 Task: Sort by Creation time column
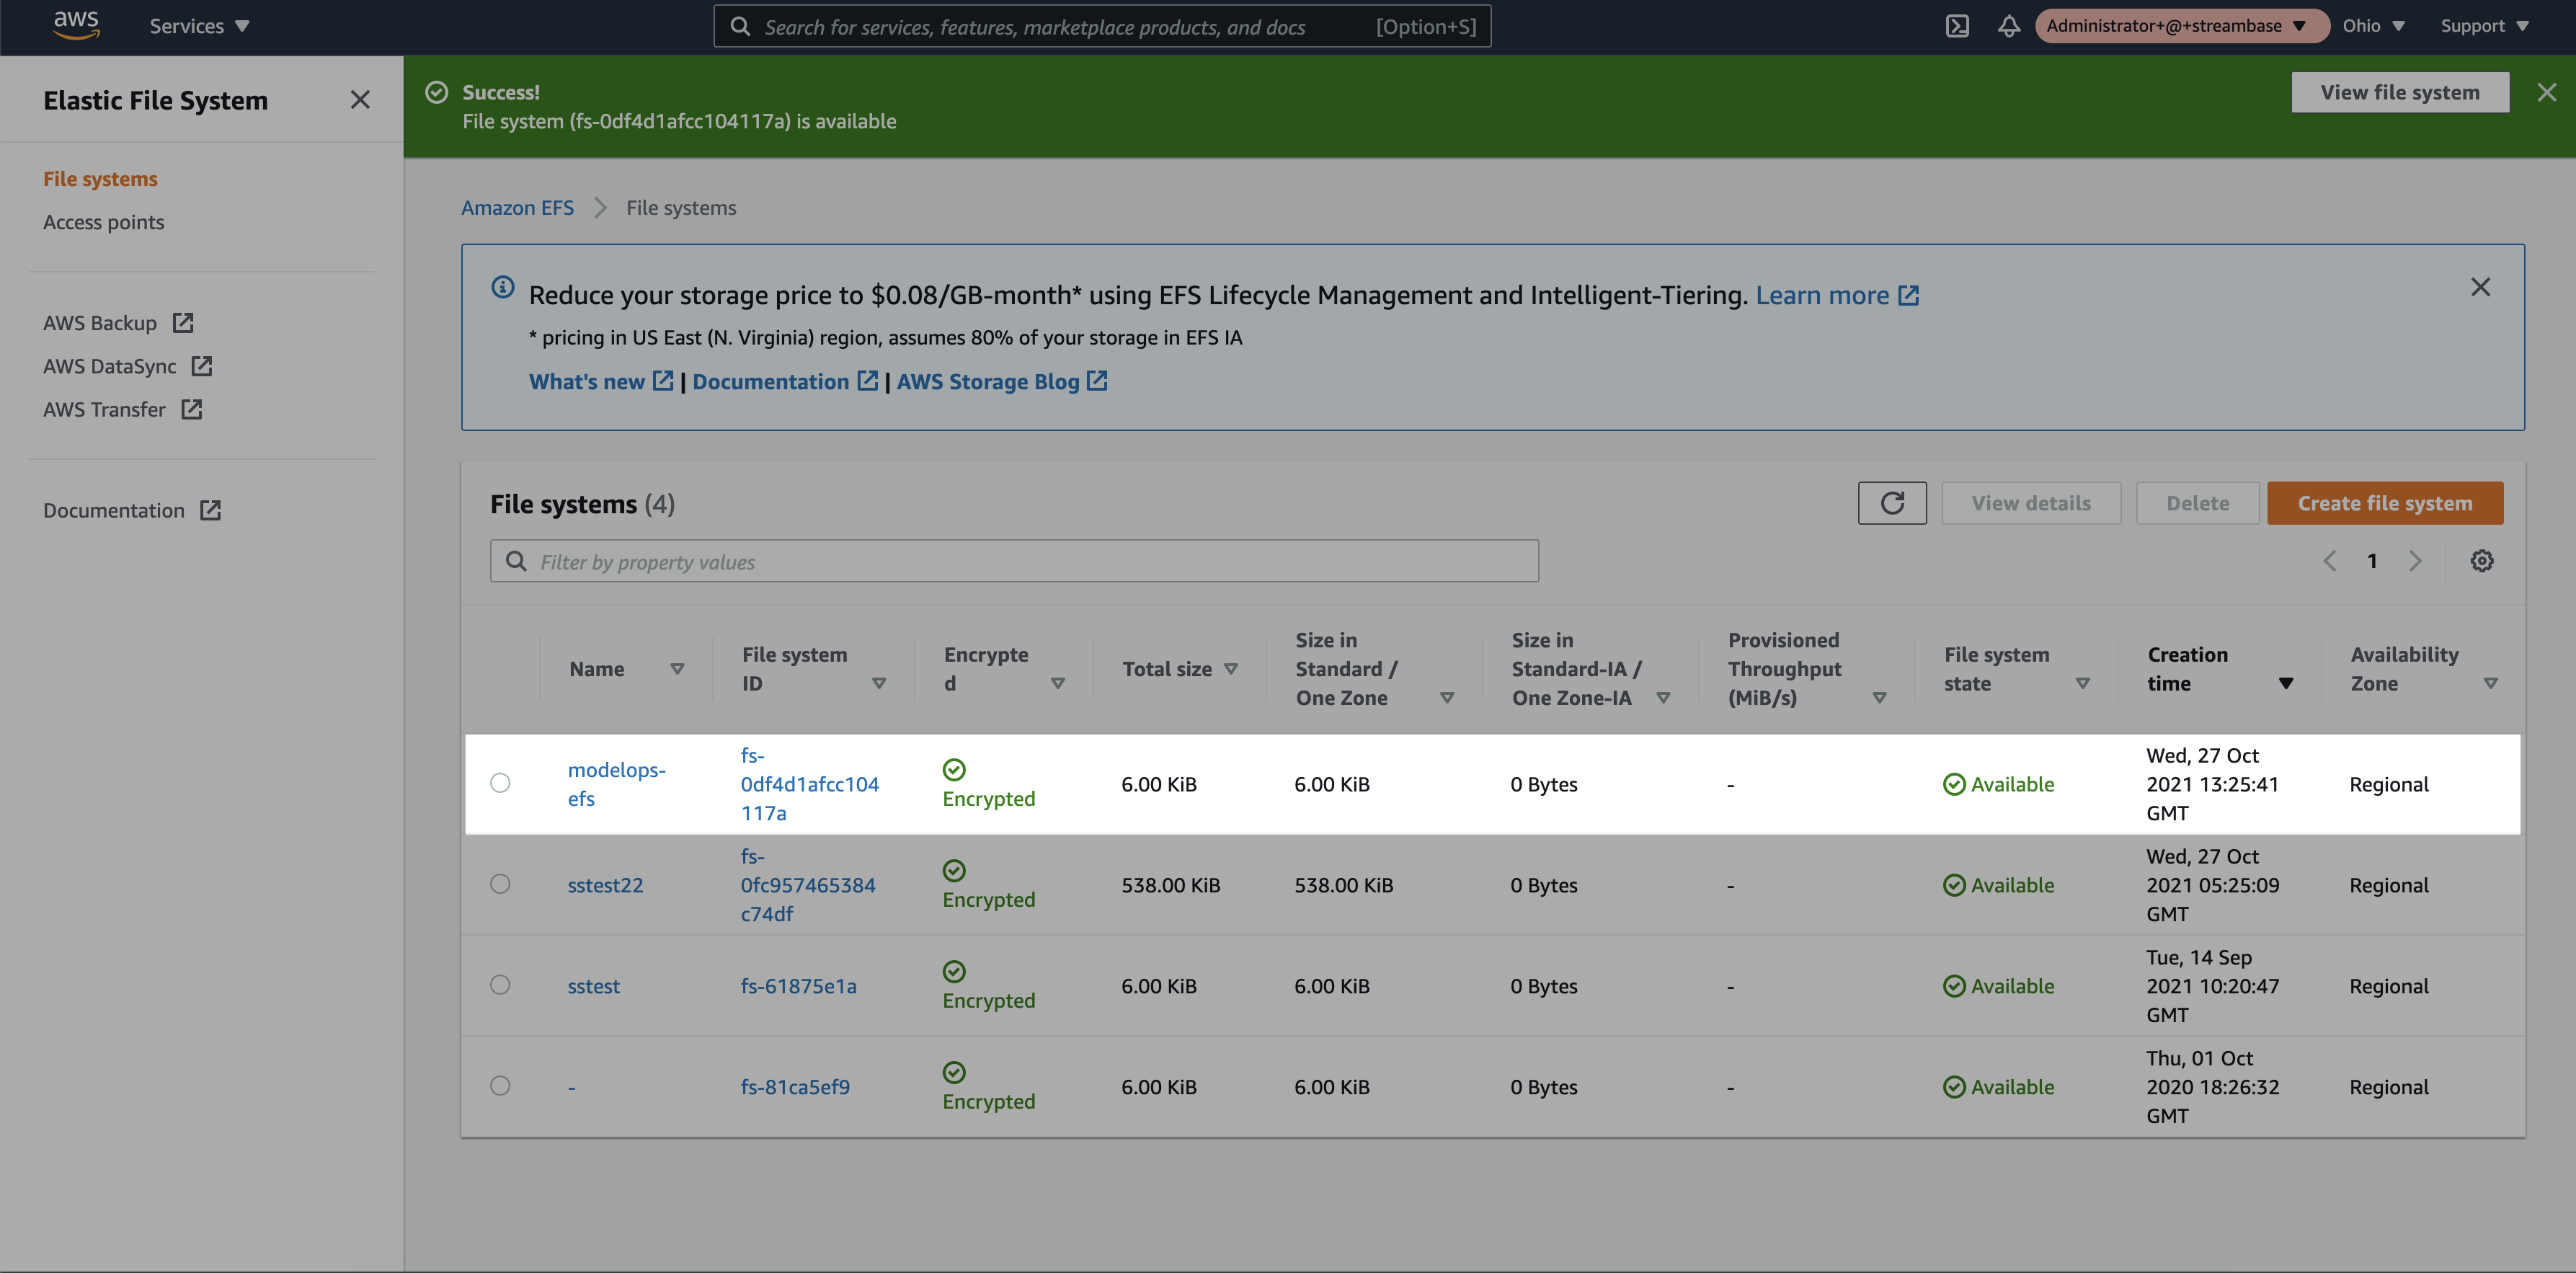click(2286, 684)
